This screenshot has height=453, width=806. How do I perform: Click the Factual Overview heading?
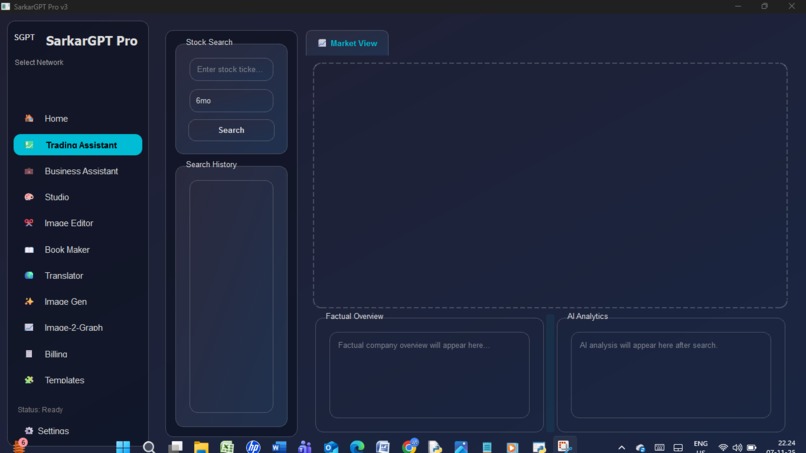click(354, 316)
